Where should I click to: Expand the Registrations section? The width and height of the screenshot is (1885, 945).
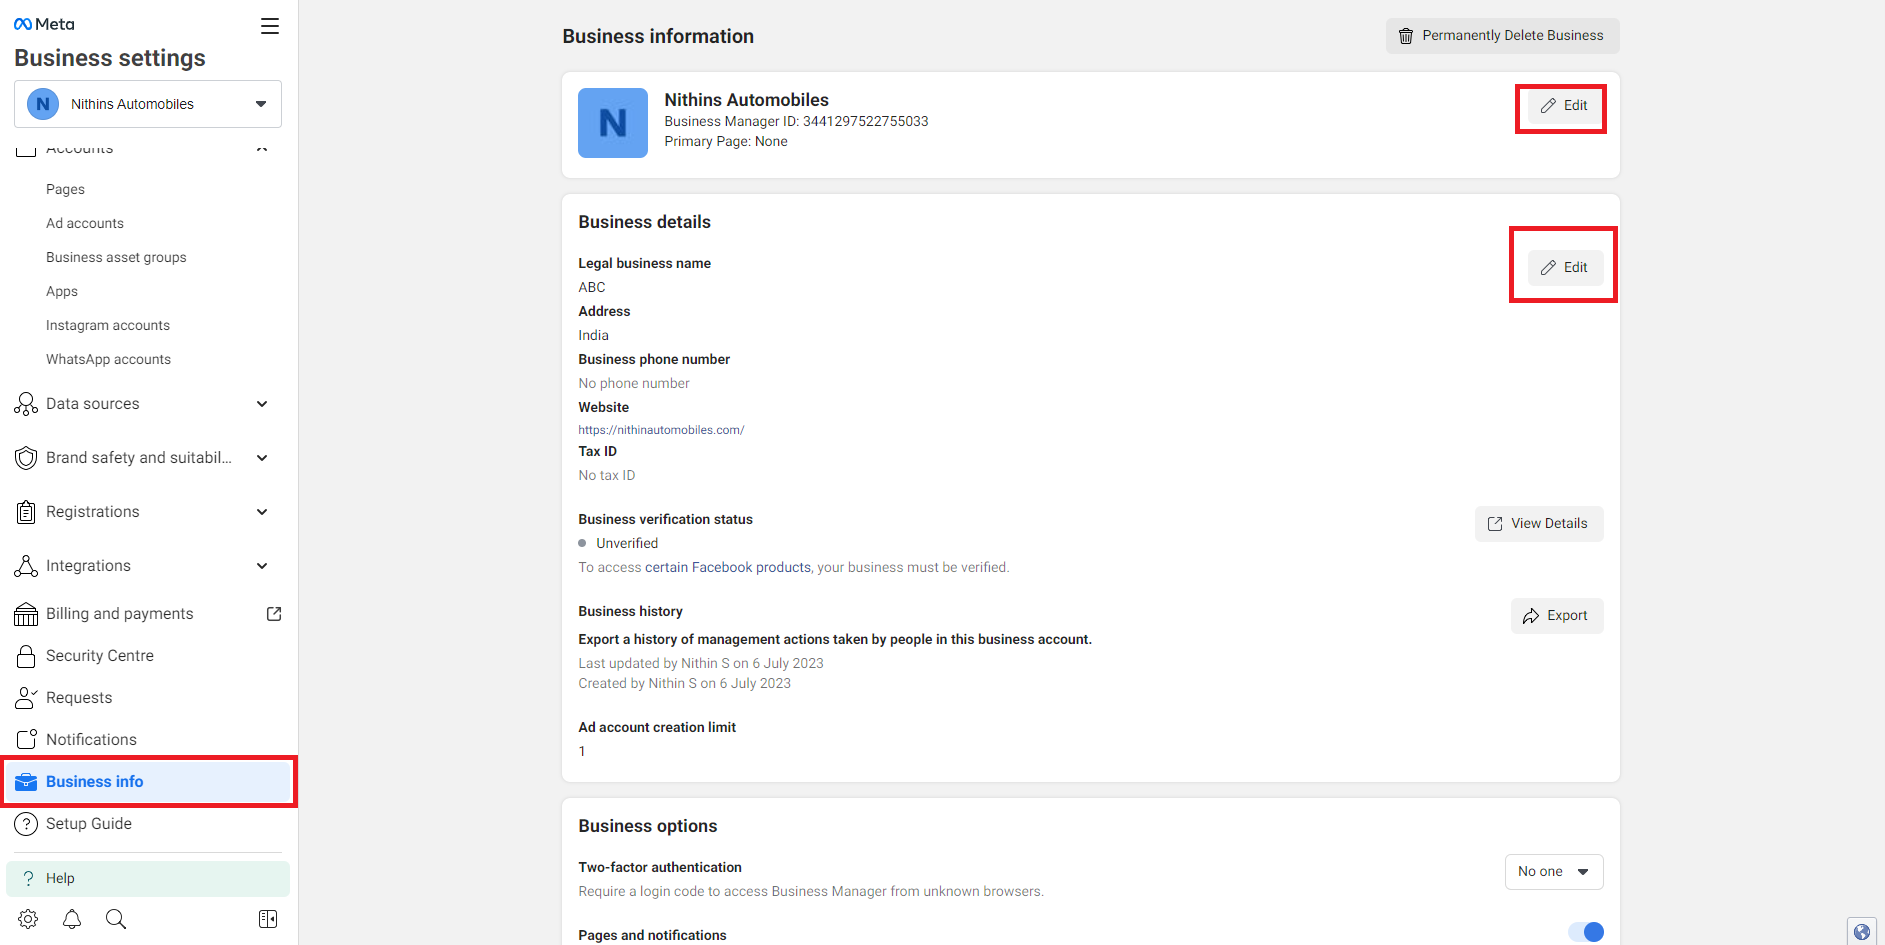click(262, 512)
